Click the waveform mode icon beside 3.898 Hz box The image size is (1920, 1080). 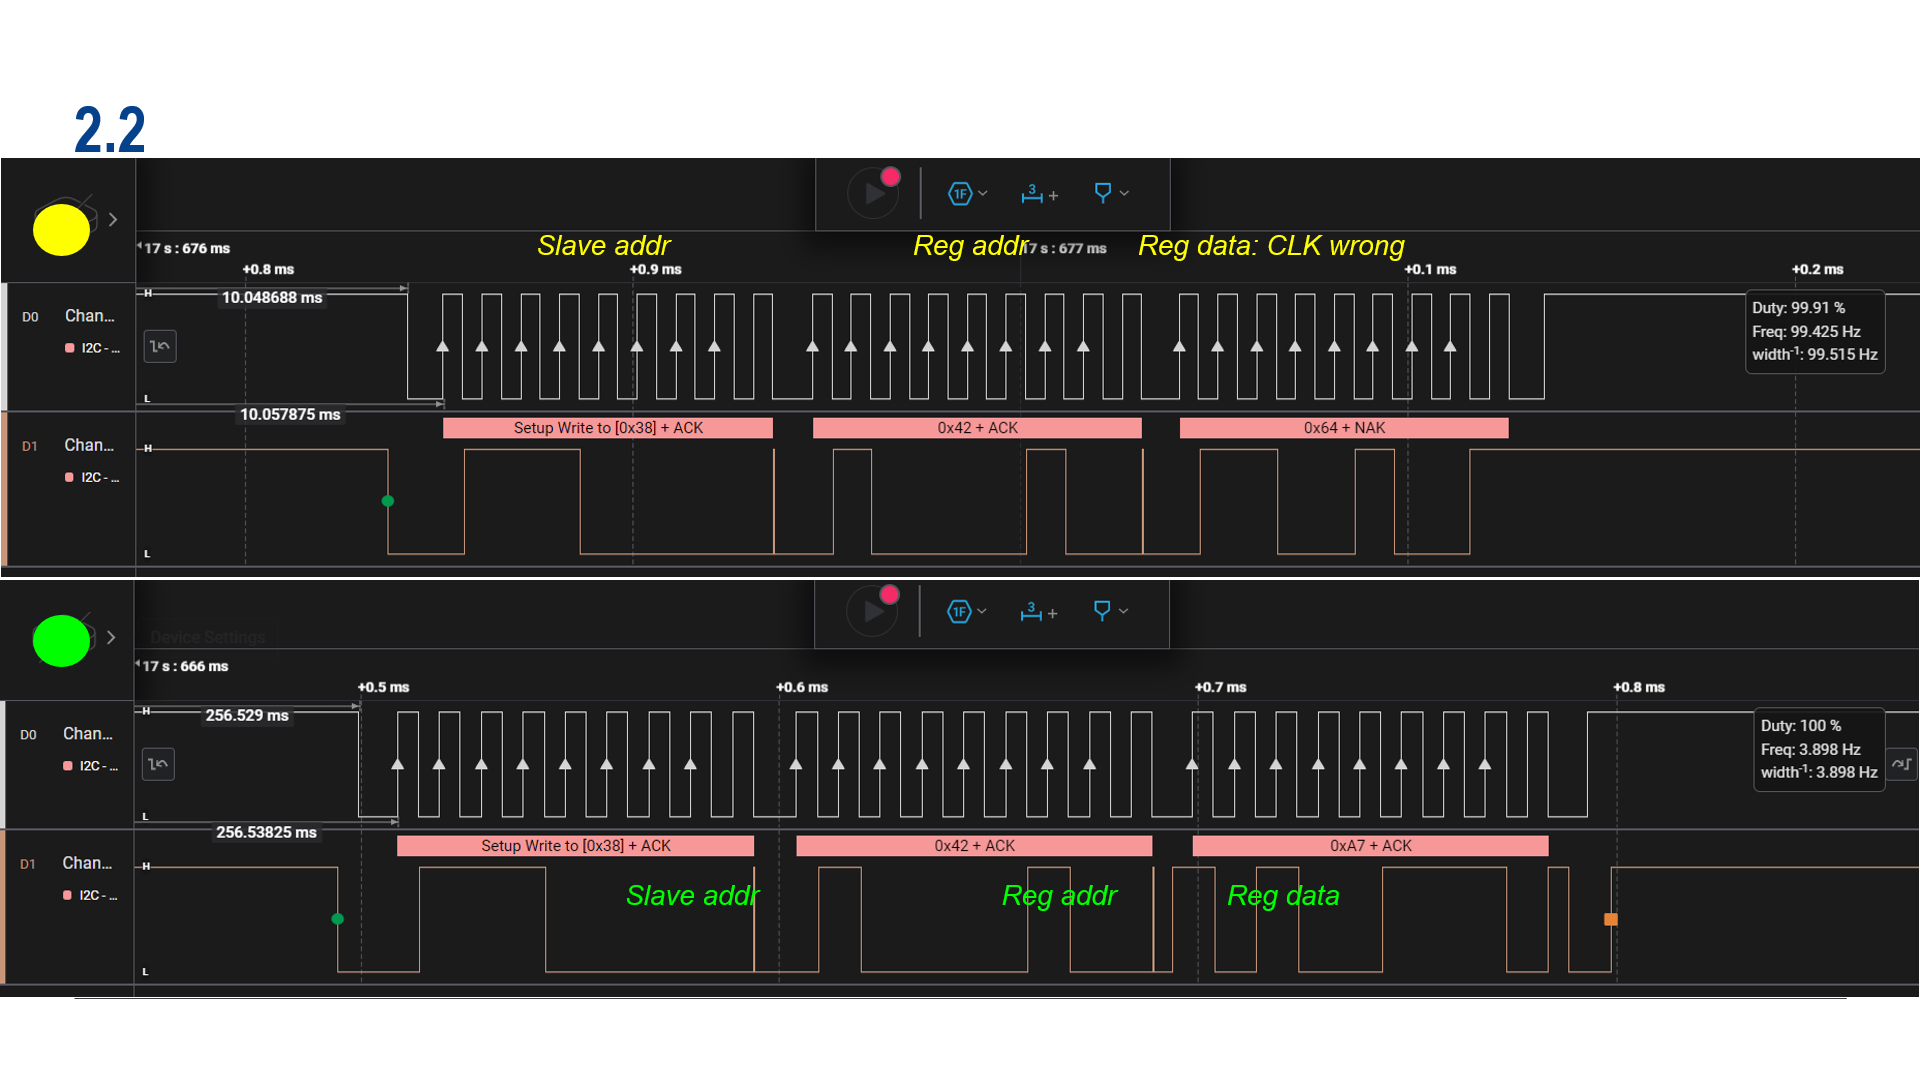(x=1901, y=764)
